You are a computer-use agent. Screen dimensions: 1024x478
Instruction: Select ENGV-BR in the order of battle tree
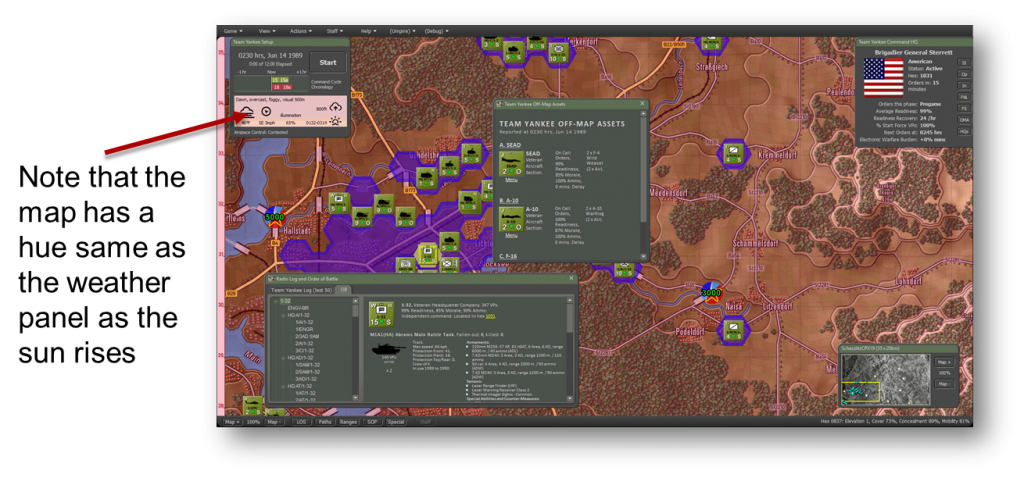tap(298, 308)
